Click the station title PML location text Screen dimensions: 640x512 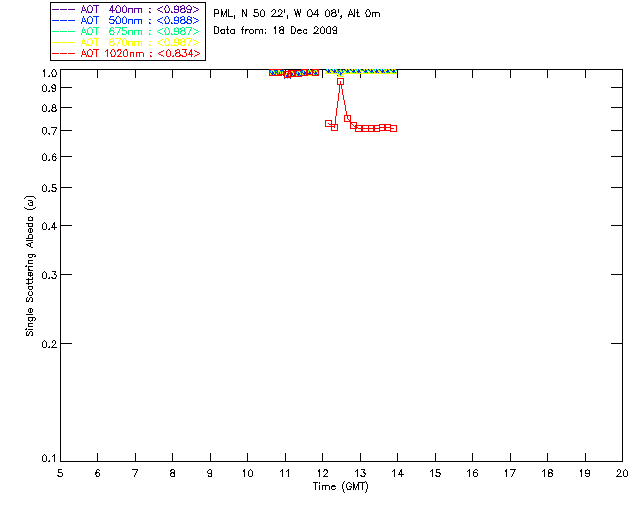point(297,14)
